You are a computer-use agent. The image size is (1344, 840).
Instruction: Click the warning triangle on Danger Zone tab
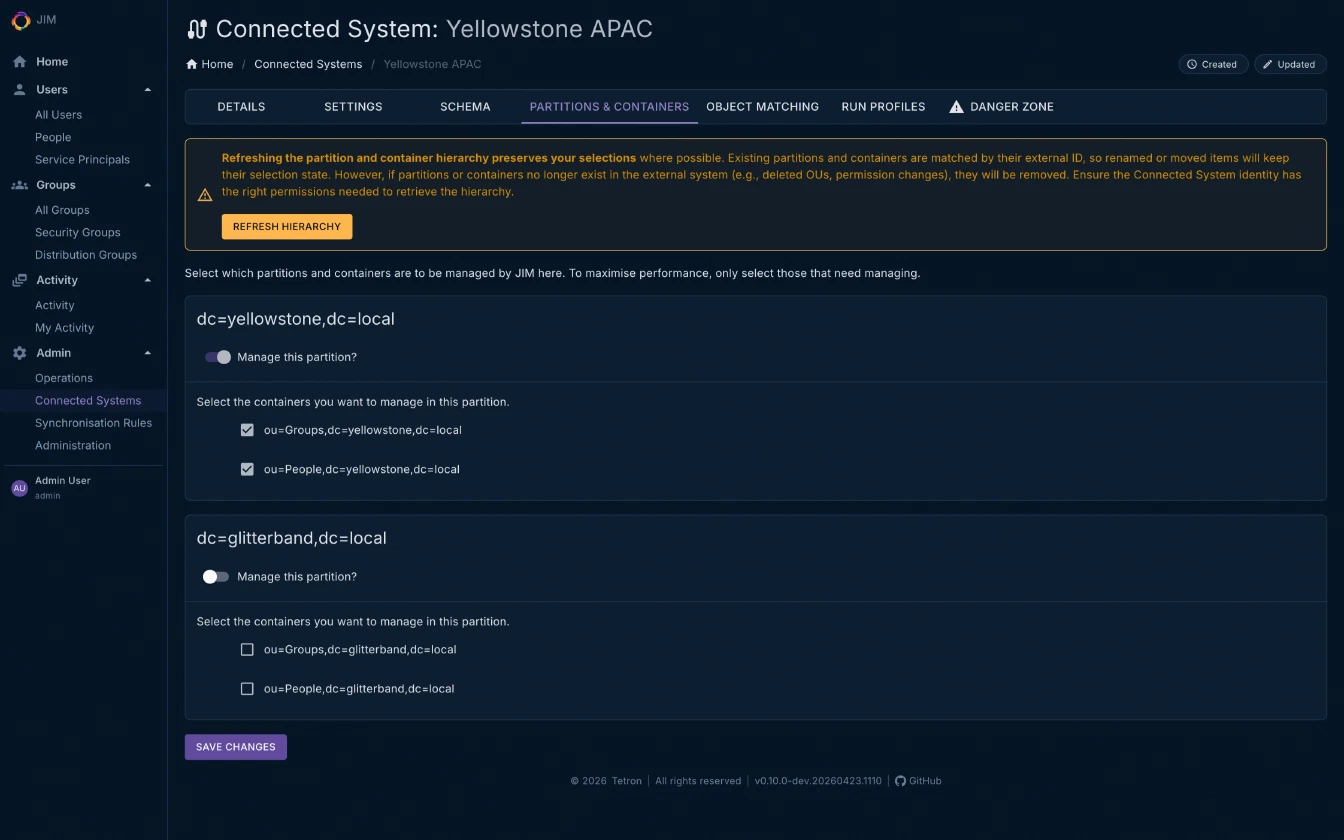pyautogui.click(x=956, y=106)
